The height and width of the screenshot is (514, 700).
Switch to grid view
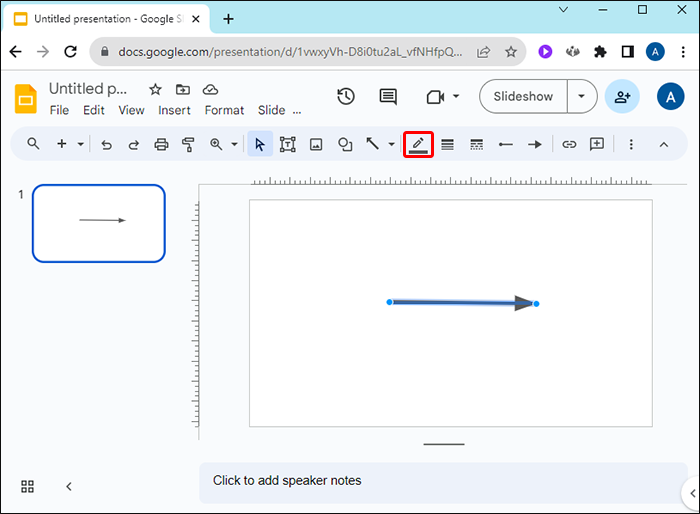27,486
